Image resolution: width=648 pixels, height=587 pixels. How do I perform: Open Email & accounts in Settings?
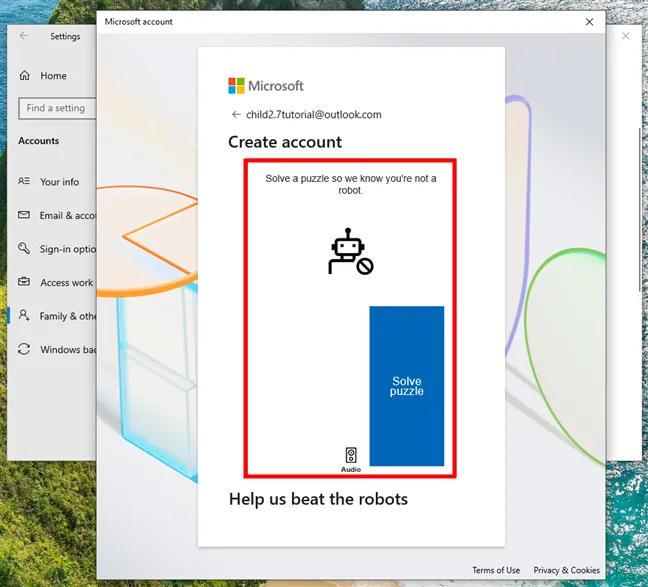pos(52,215)
